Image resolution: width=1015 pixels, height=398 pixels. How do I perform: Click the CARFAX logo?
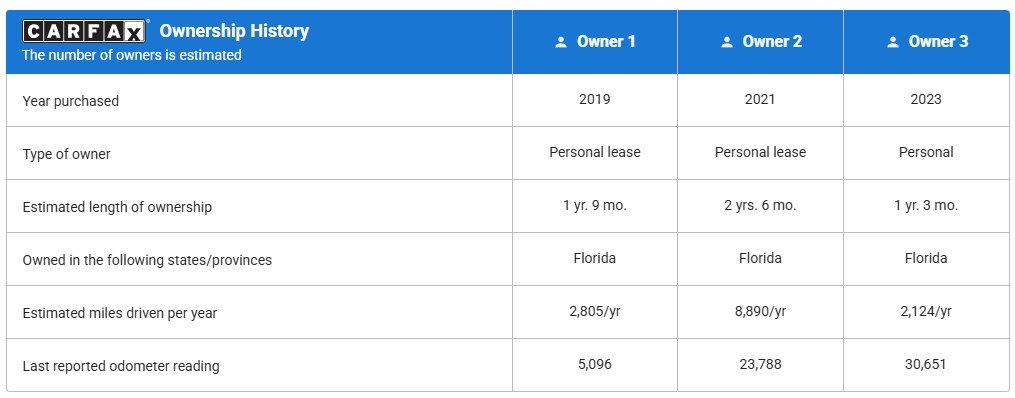(x=85, y=31)
